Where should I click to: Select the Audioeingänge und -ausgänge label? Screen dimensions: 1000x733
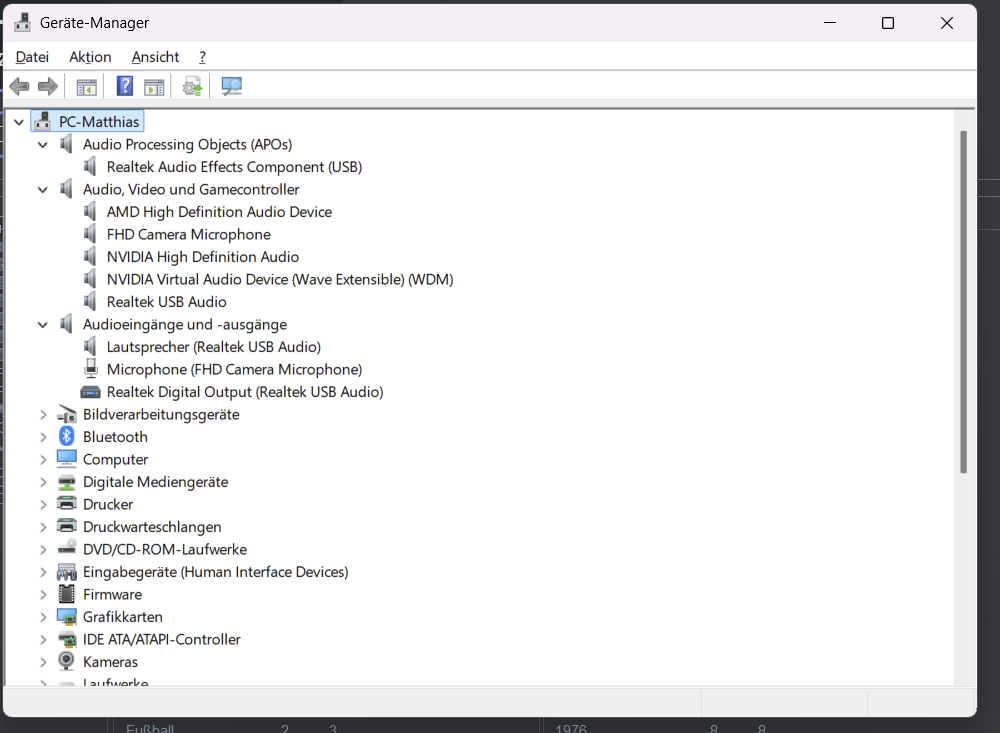pos(185,325)
